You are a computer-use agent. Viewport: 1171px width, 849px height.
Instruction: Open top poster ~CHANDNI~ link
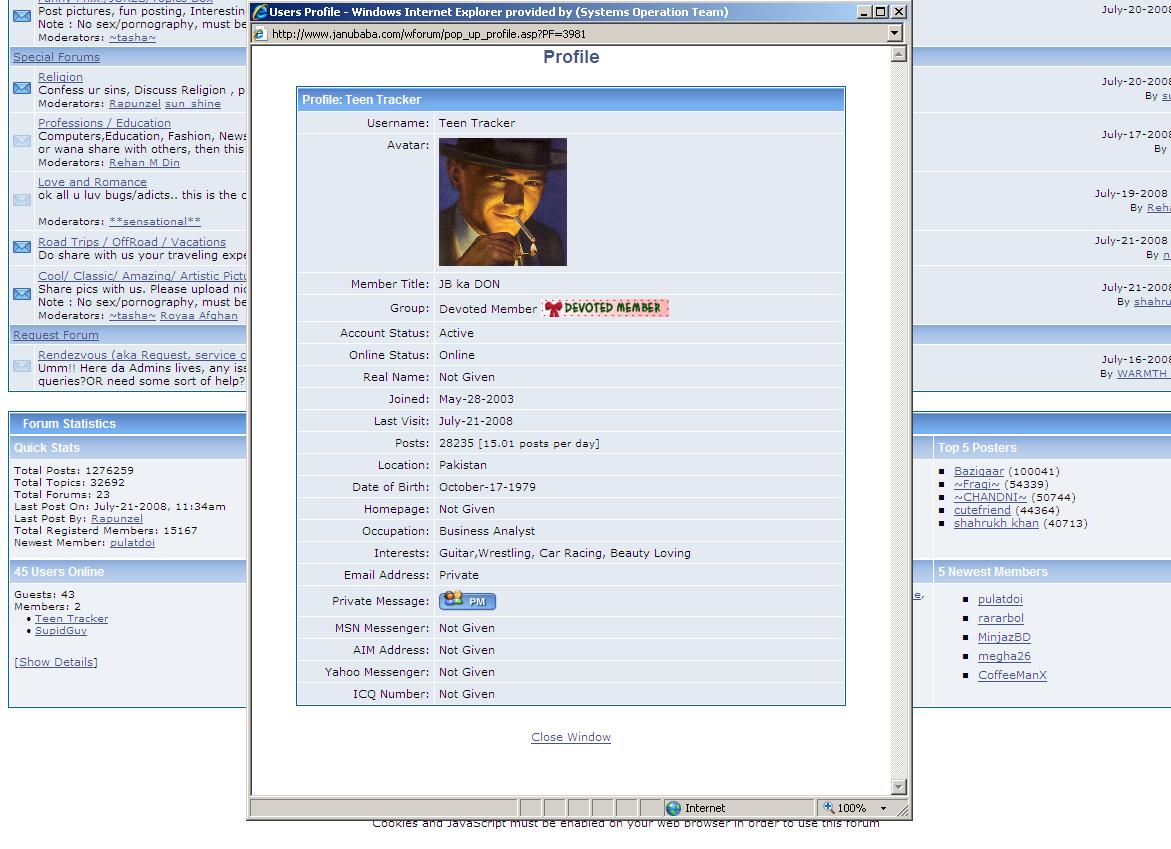point(990,497)
